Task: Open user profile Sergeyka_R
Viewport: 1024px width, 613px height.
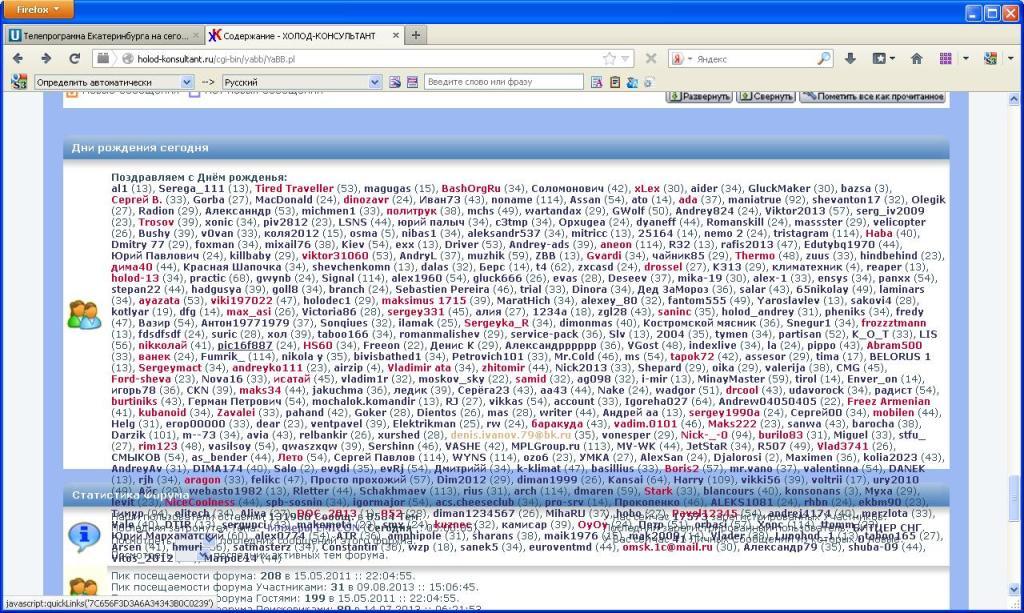Action: [496, 322]
